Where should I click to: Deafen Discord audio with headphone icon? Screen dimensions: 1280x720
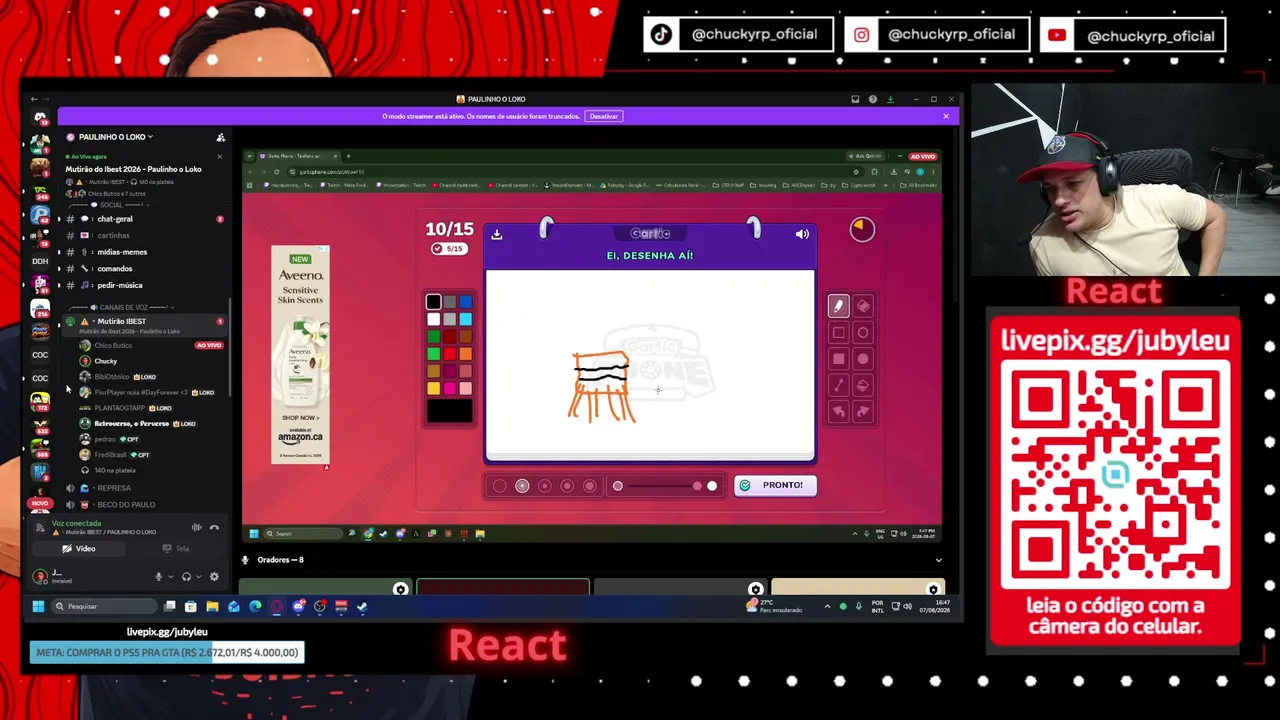186,577
